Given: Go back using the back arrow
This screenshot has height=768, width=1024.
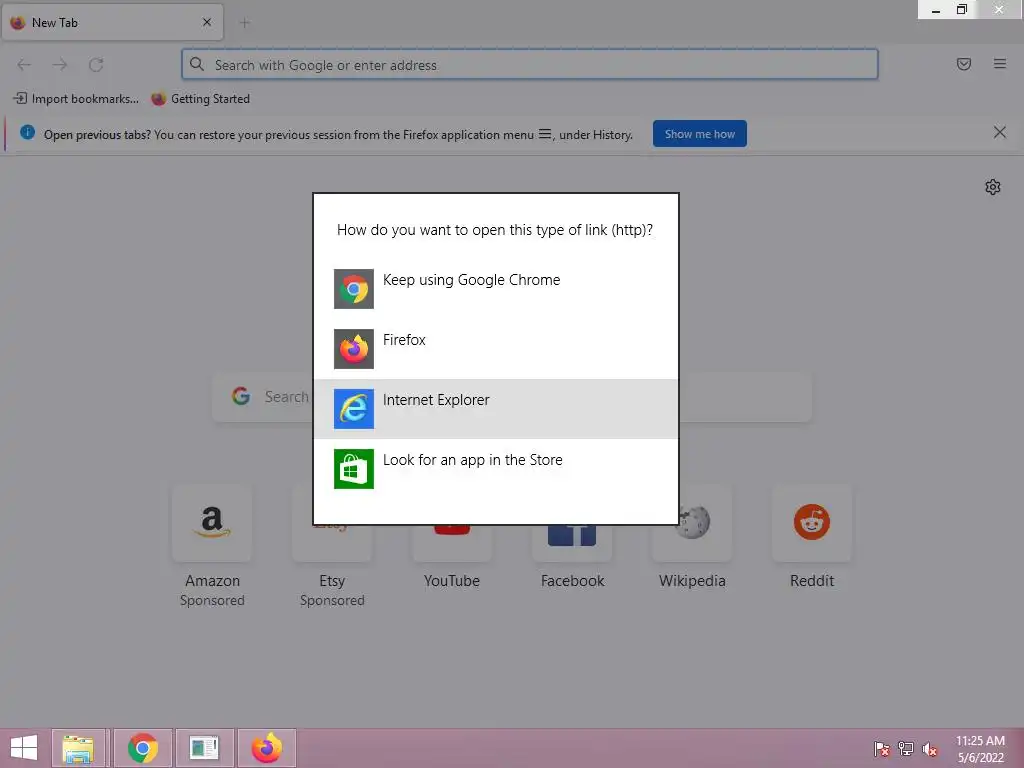Looking at the screenshot, I should pos(24,65).
